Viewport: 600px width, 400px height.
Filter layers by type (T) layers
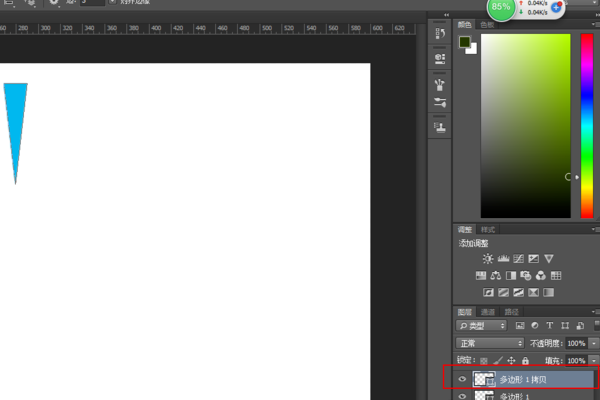[549, 326]
